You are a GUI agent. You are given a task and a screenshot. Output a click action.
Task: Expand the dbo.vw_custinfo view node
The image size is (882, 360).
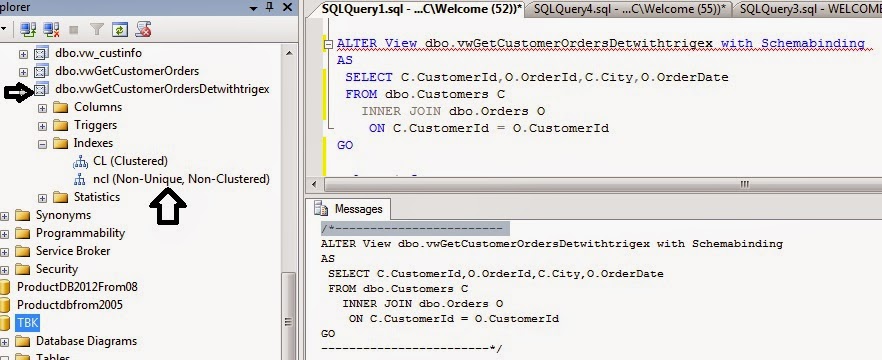point(23,54)
